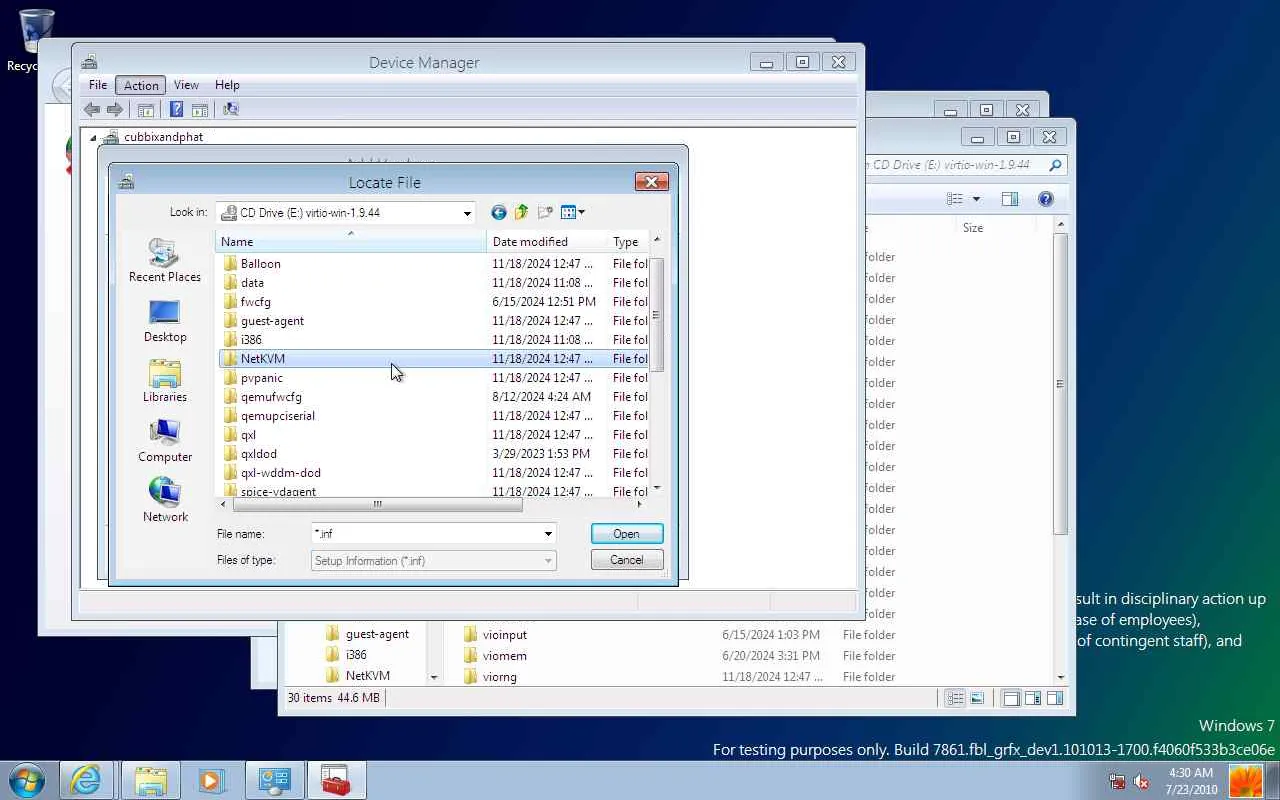Viewport: 1280px width, 800px height.
Task: Click the Device Manager Help toolbar icon
Action: [176, 109]
